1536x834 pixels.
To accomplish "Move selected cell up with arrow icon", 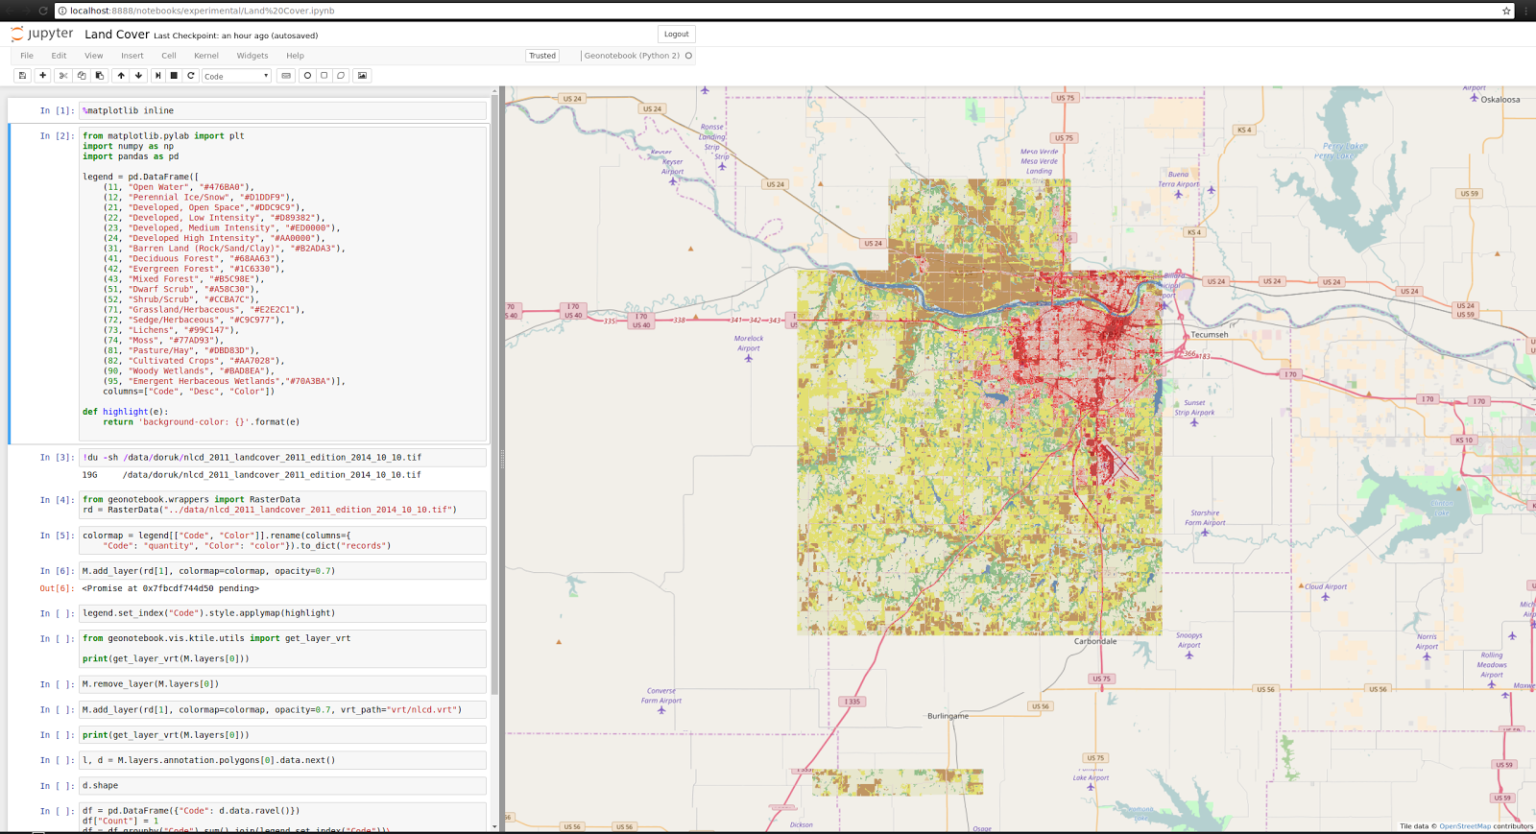I will [121, 76].
